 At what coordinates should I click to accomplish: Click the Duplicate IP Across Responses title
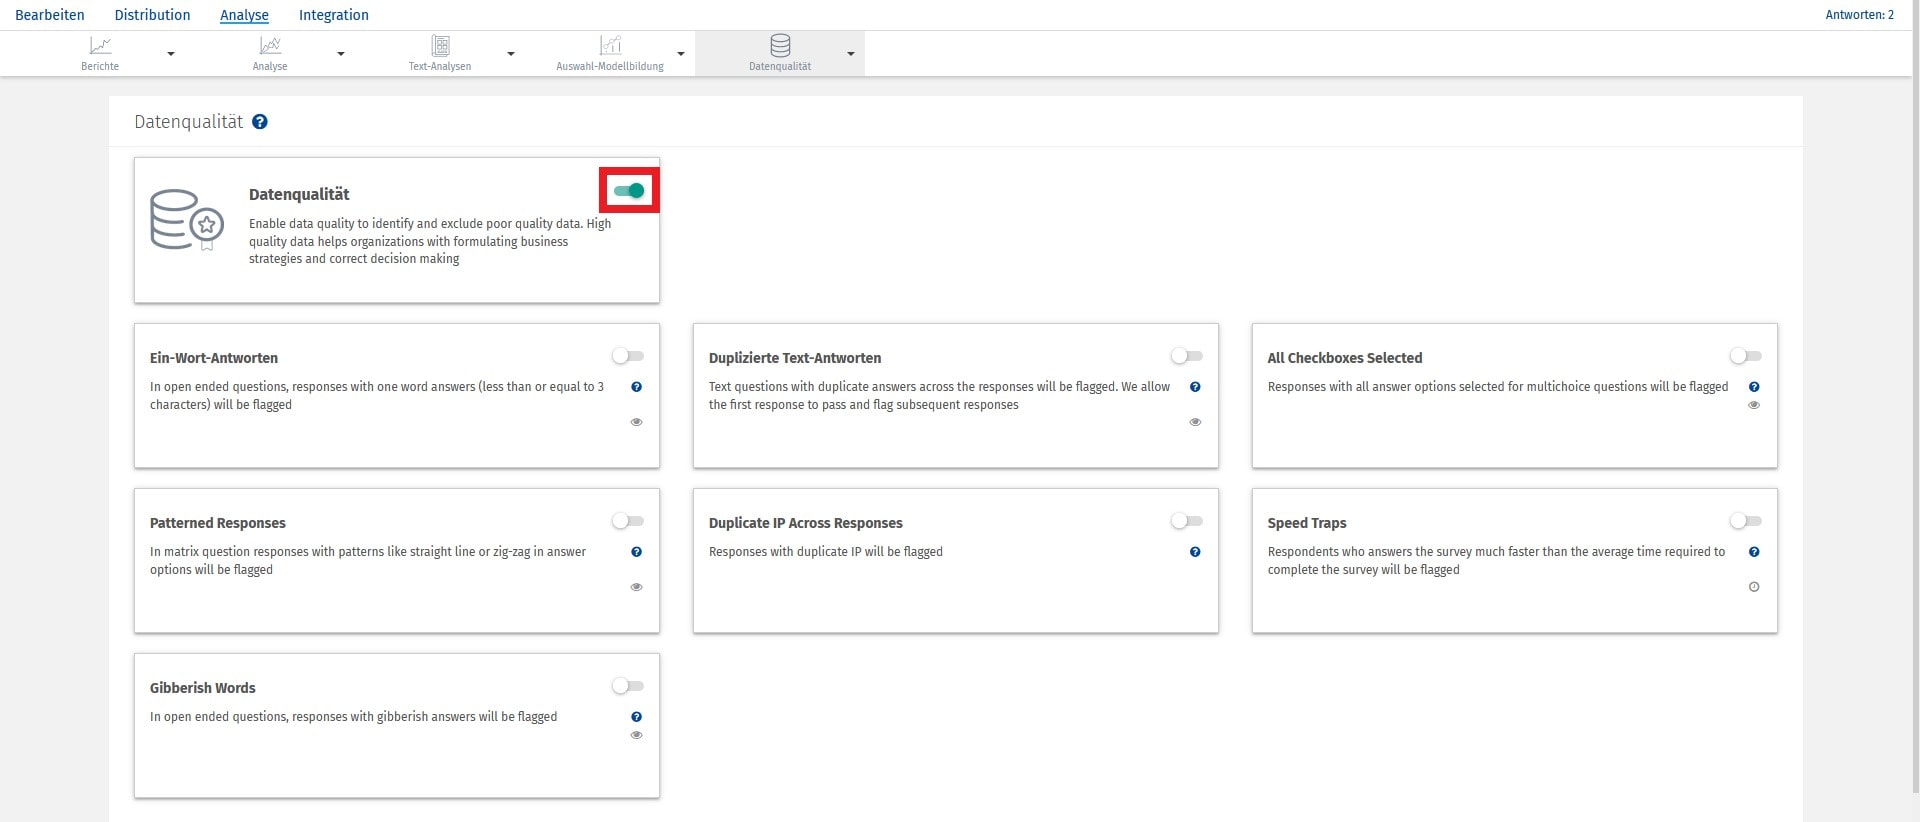(806, 523)
